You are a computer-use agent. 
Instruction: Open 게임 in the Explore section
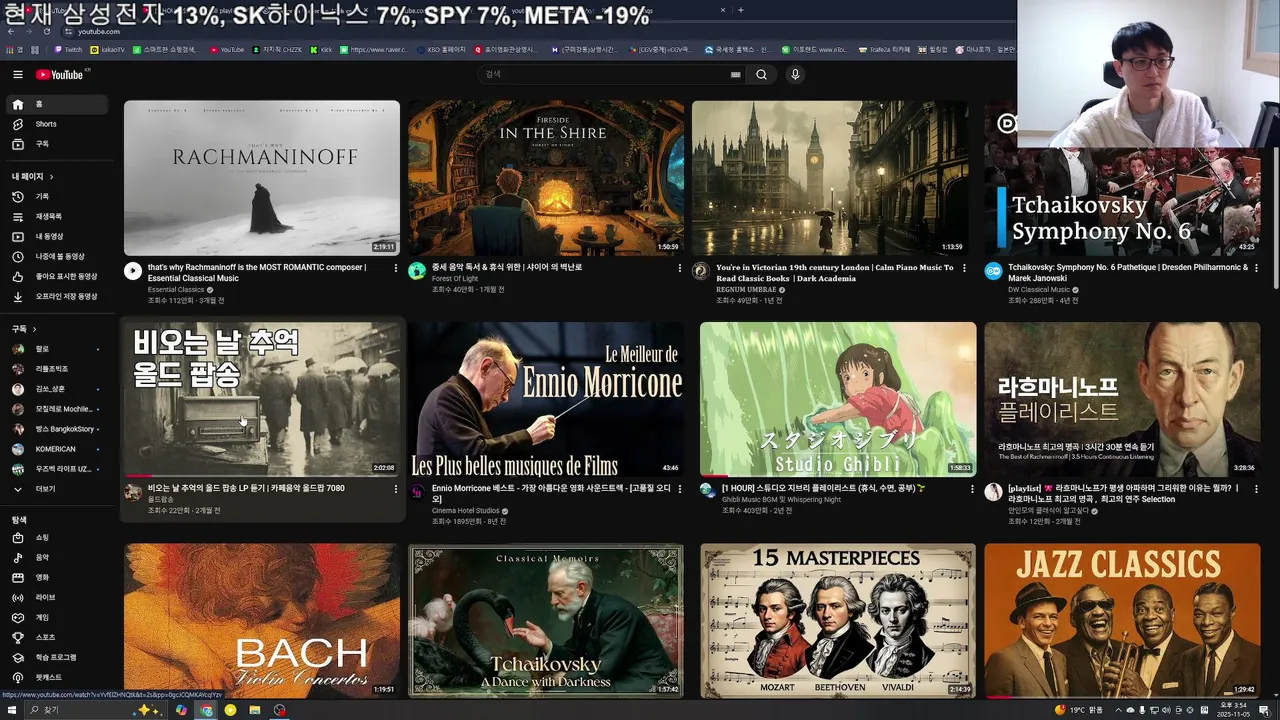pyautogui.click(x=57, y=618)
